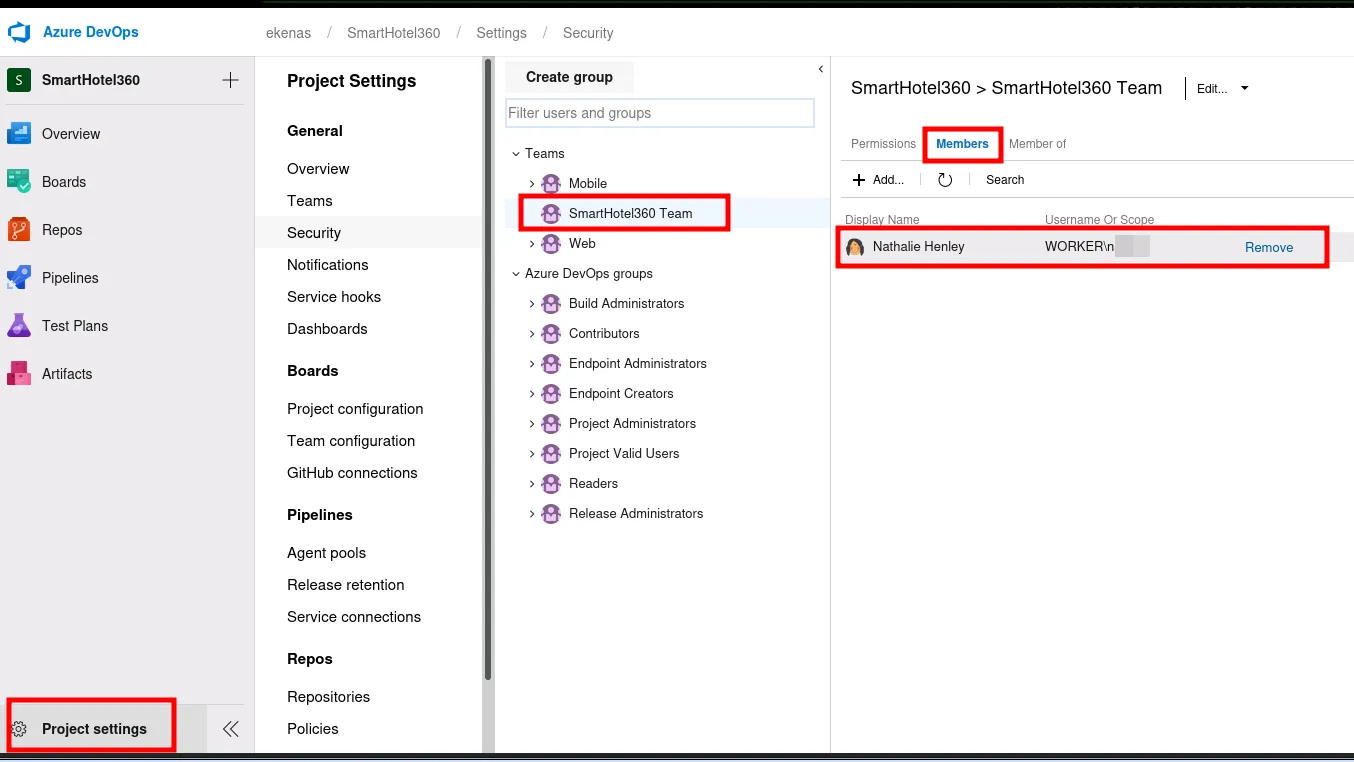
Task: Switch to the Member of tab
Action: 1037,144
